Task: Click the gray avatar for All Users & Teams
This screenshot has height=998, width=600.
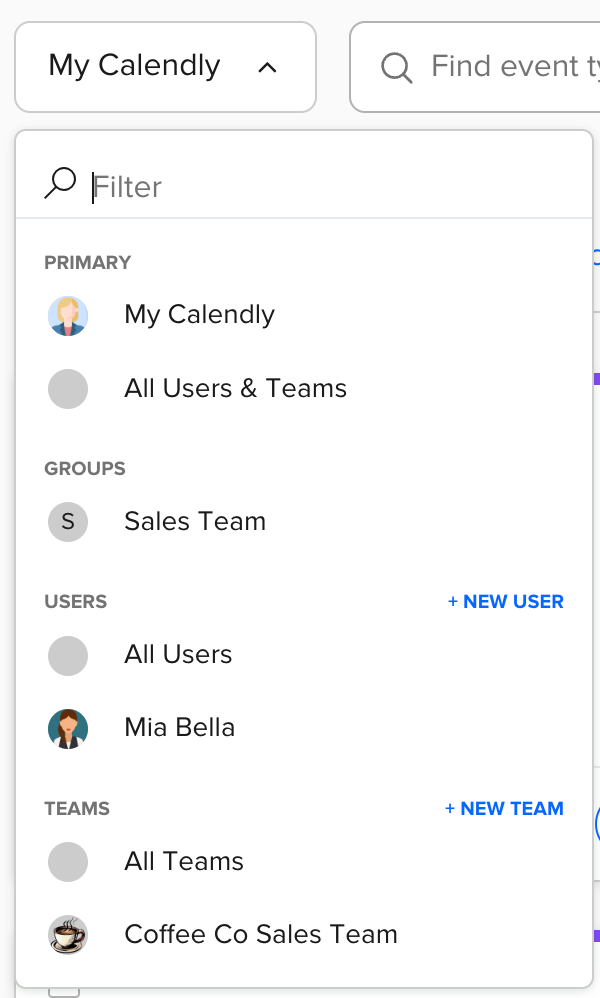Action: click(68, 388)
